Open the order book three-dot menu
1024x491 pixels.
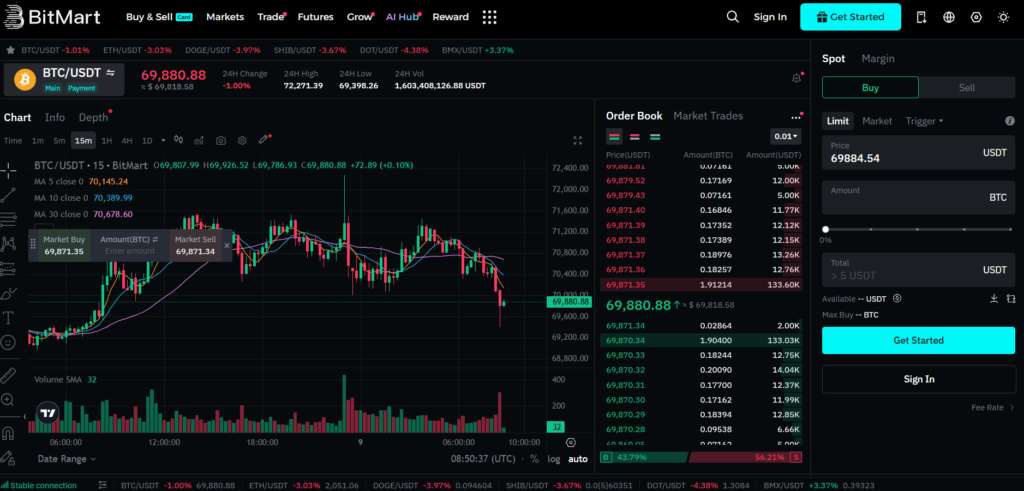pos(795,118)
